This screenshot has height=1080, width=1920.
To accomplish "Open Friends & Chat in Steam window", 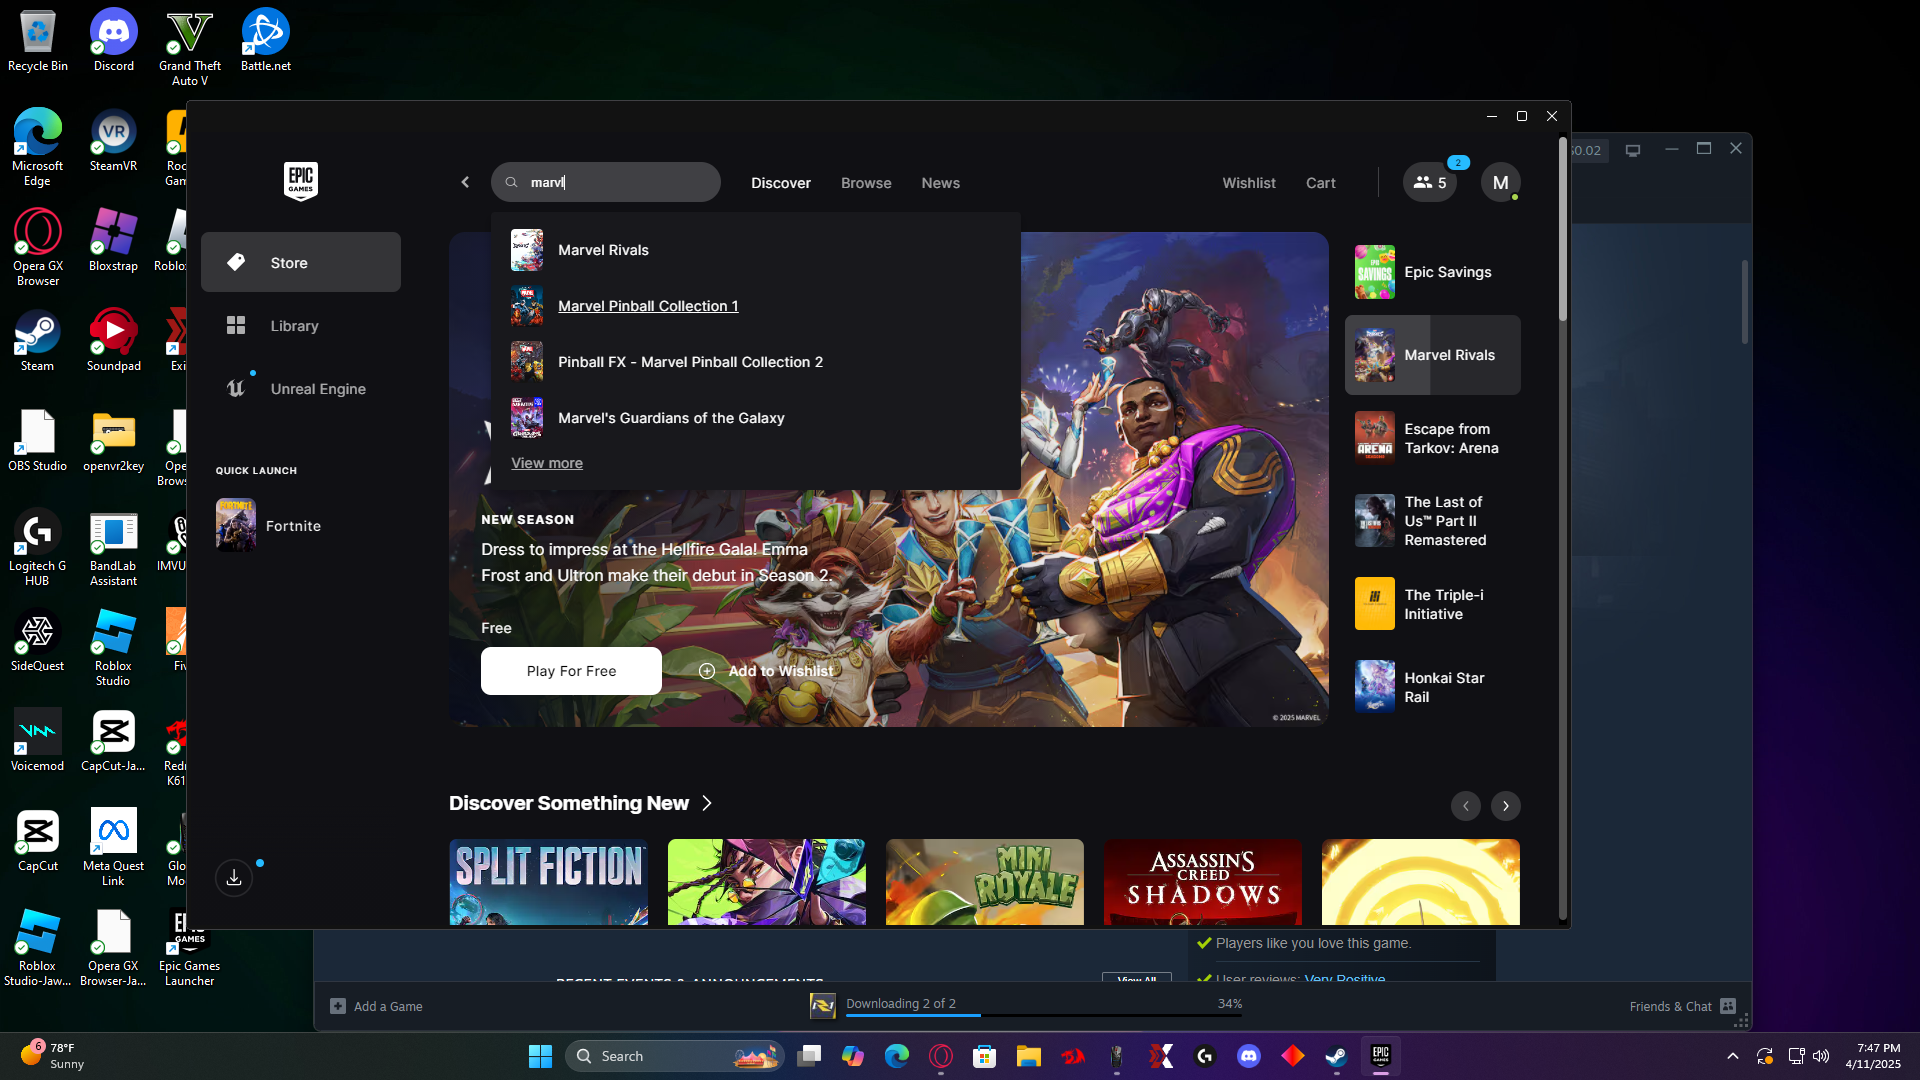I will [x=1683, y=1006].
